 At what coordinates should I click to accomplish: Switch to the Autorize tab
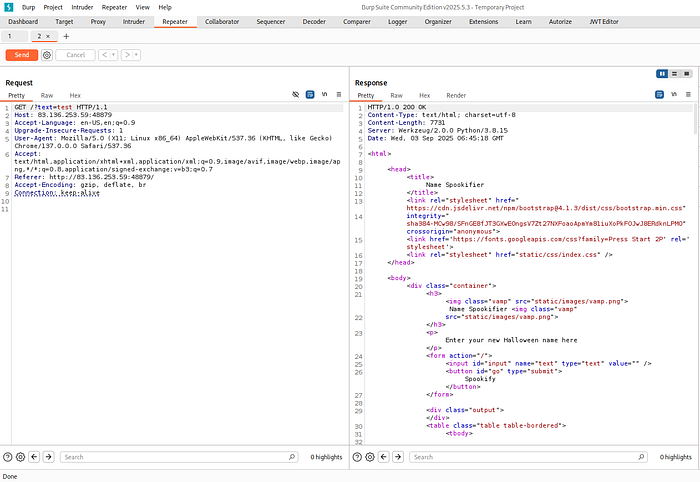[560, 21]
